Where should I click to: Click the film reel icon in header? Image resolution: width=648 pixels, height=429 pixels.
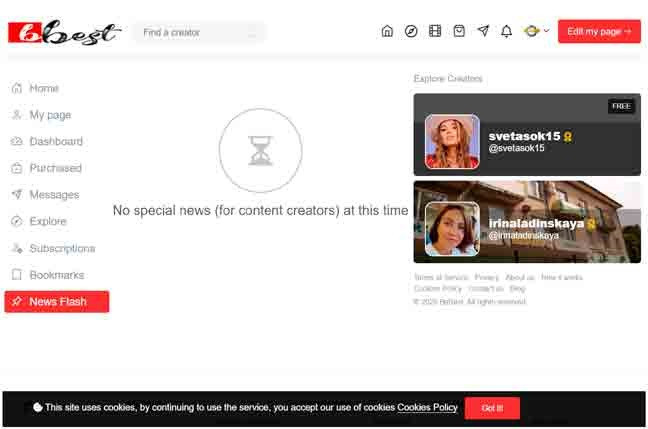pyautogui.click(x=435, y=31)
